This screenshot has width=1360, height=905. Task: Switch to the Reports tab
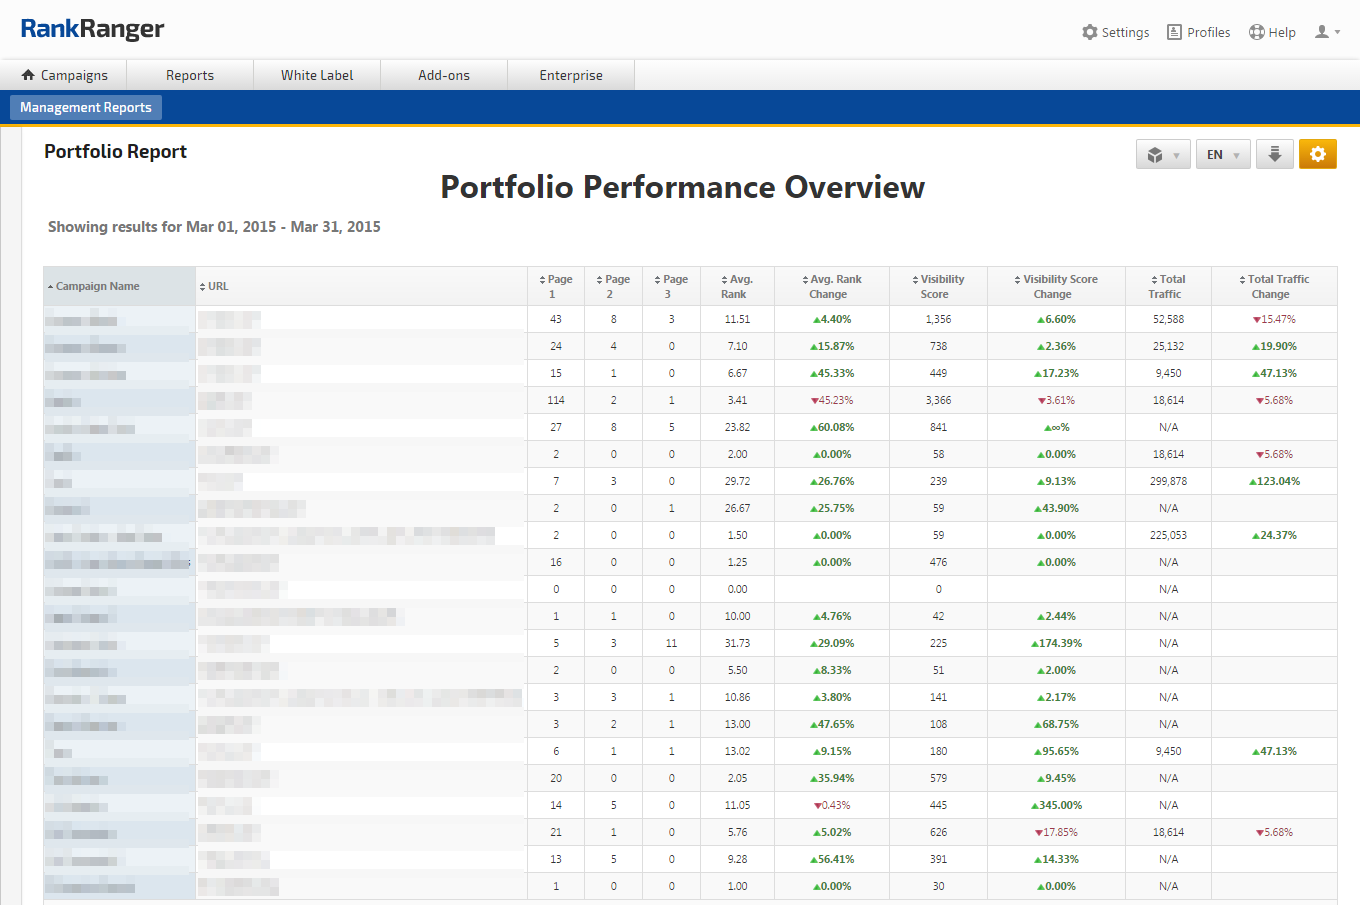(190, 75)
